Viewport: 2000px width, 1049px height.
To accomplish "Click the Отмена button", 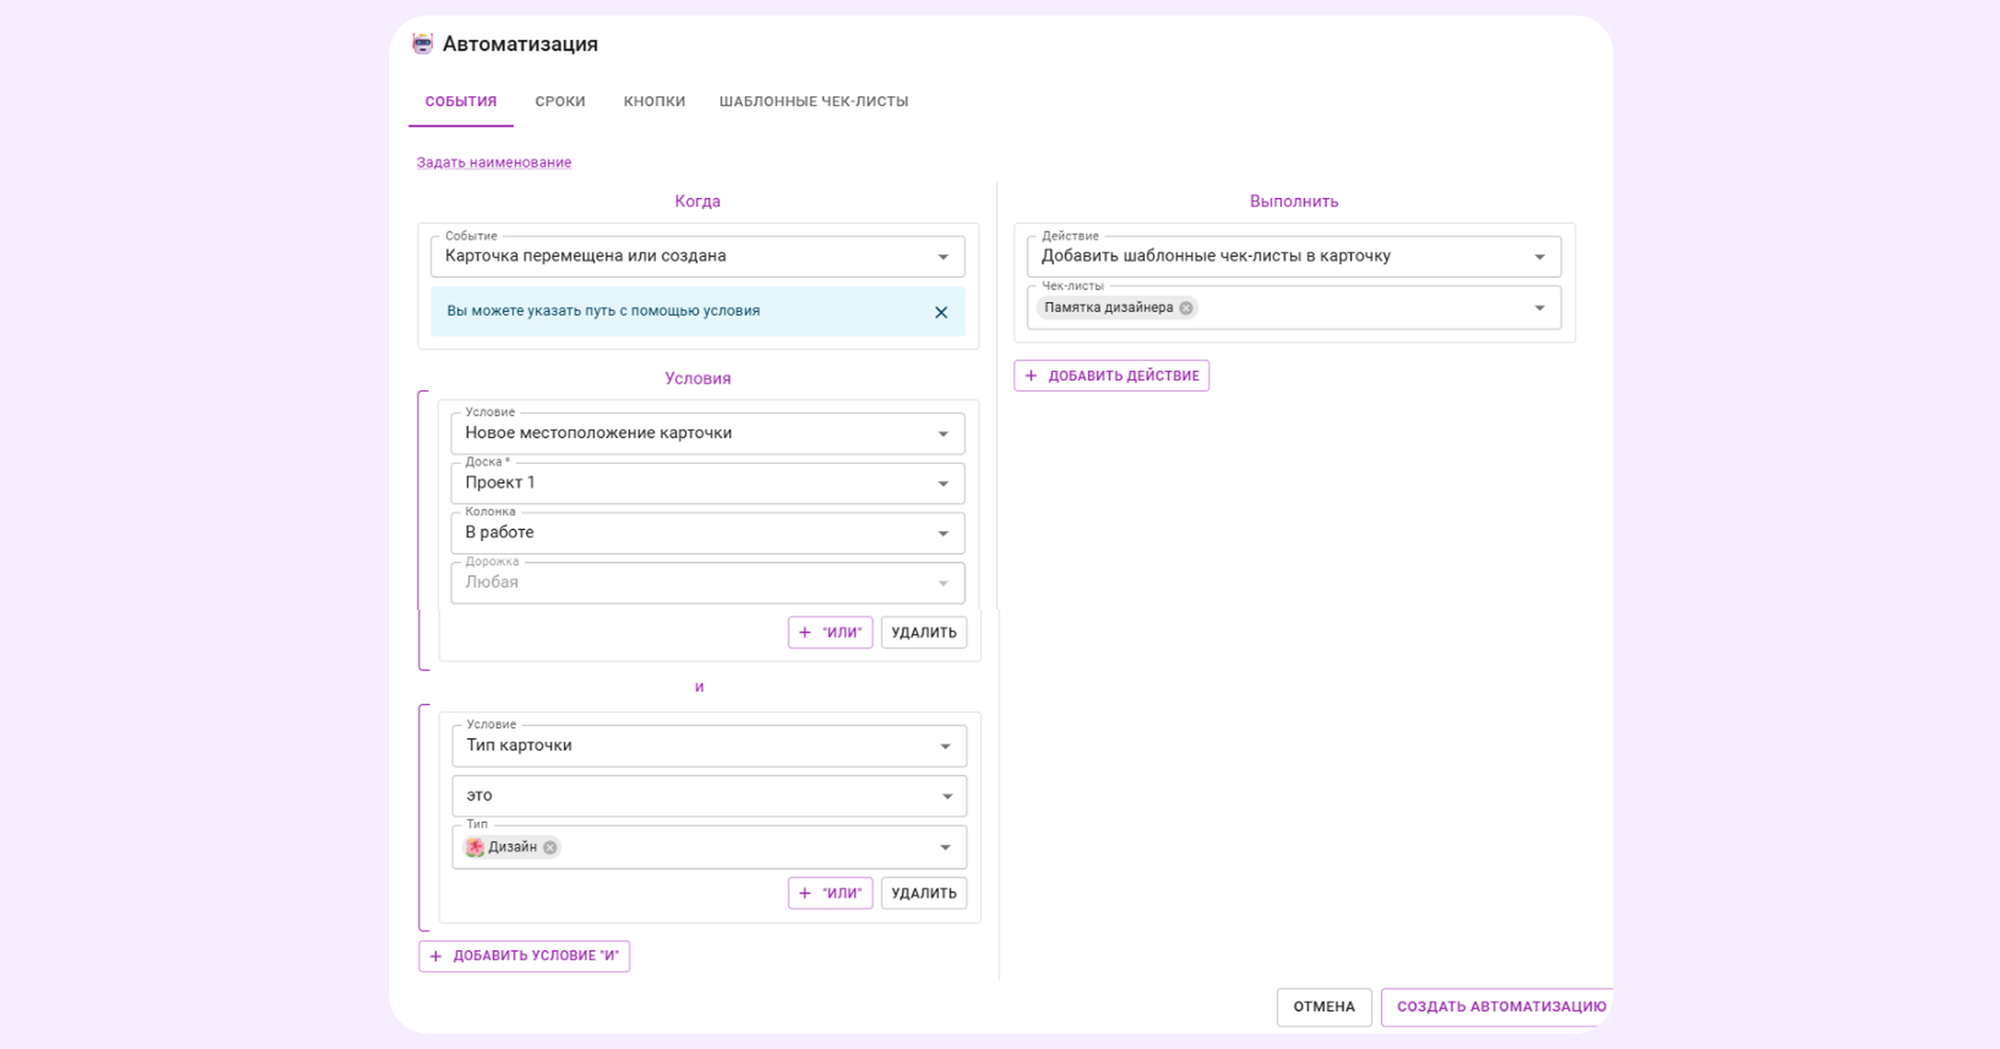I will pos(1323,1007).
